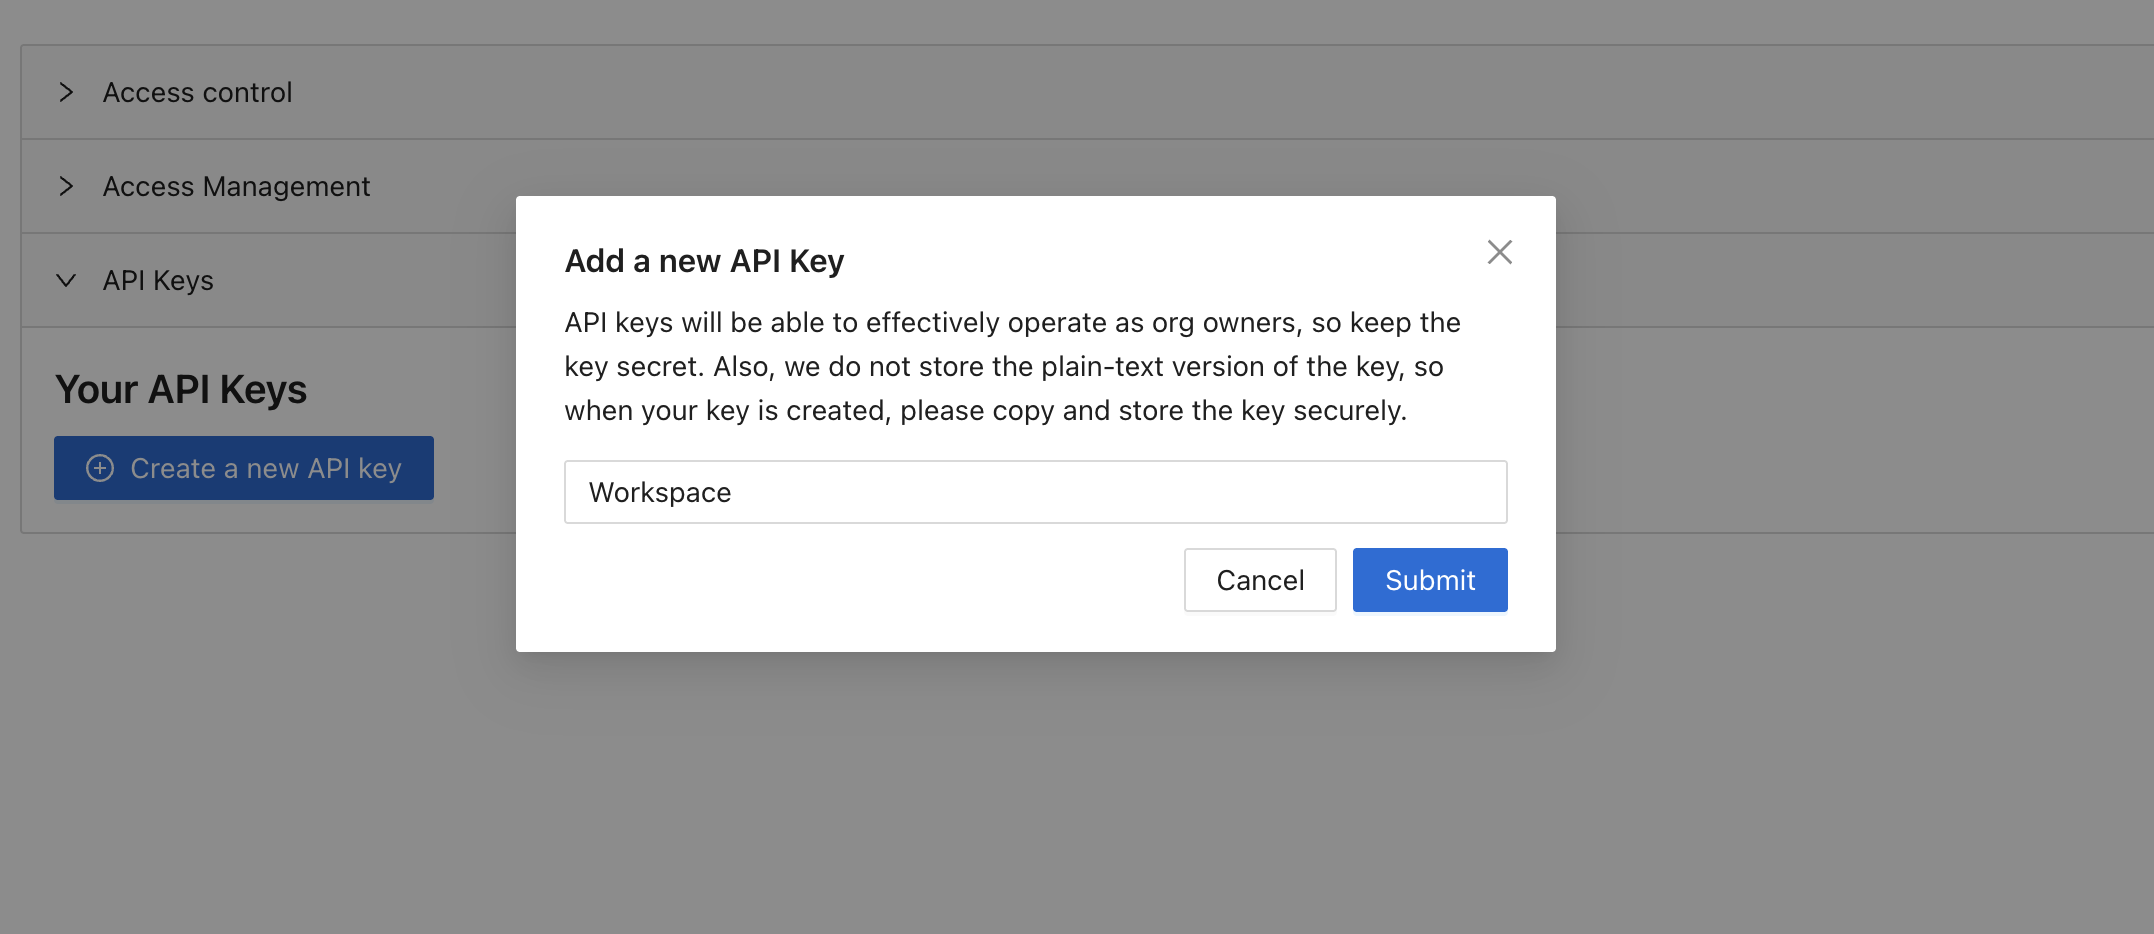Screen dimensions: 2154x934
Task: Click the plus circle icon on Create button
Action: click(x=100, y=468)
